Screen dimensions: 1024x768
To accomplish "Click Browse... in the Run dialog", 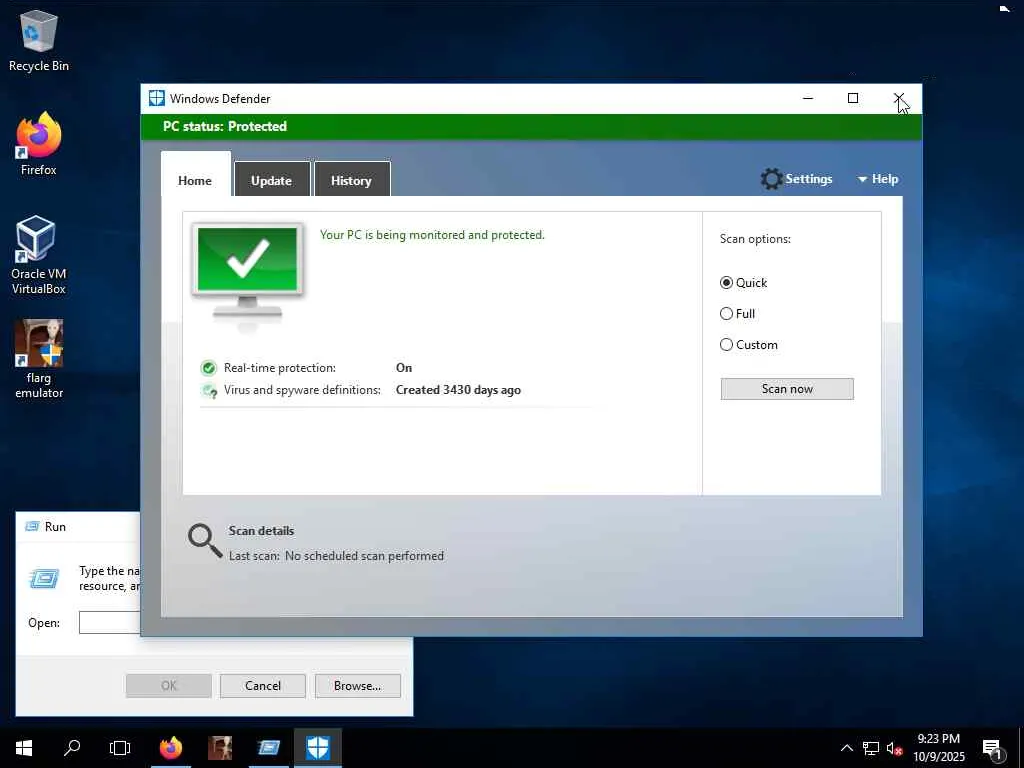I will 357,686.
